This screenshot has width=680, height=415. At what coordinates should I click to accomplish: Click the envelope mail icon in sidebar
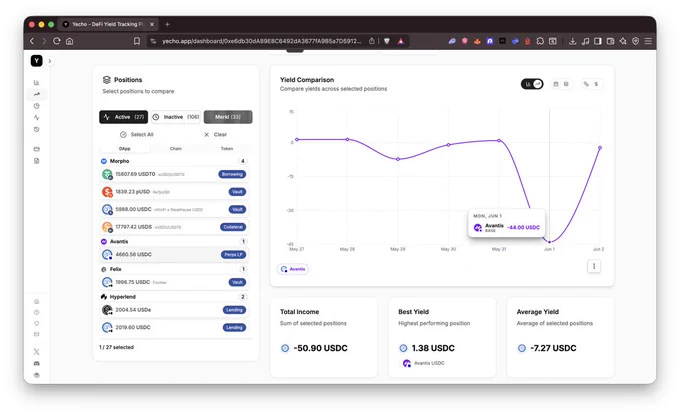[36, 334]
